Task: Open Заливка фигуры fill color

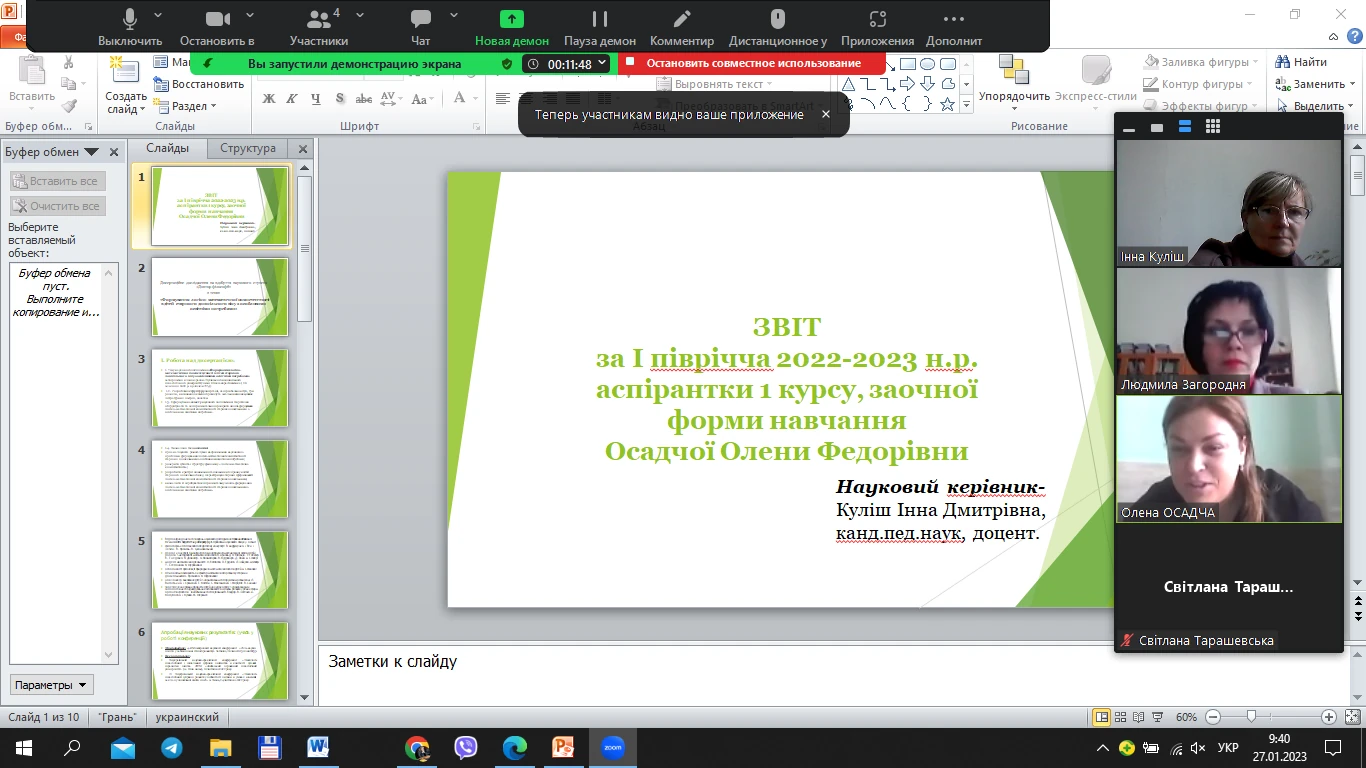Action: tap(1200, 62)
